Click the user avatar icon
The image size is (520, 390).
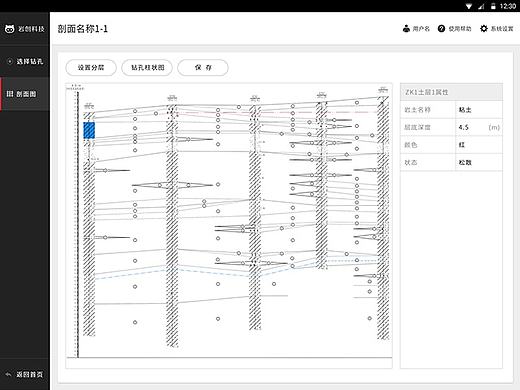click(406, 29)
